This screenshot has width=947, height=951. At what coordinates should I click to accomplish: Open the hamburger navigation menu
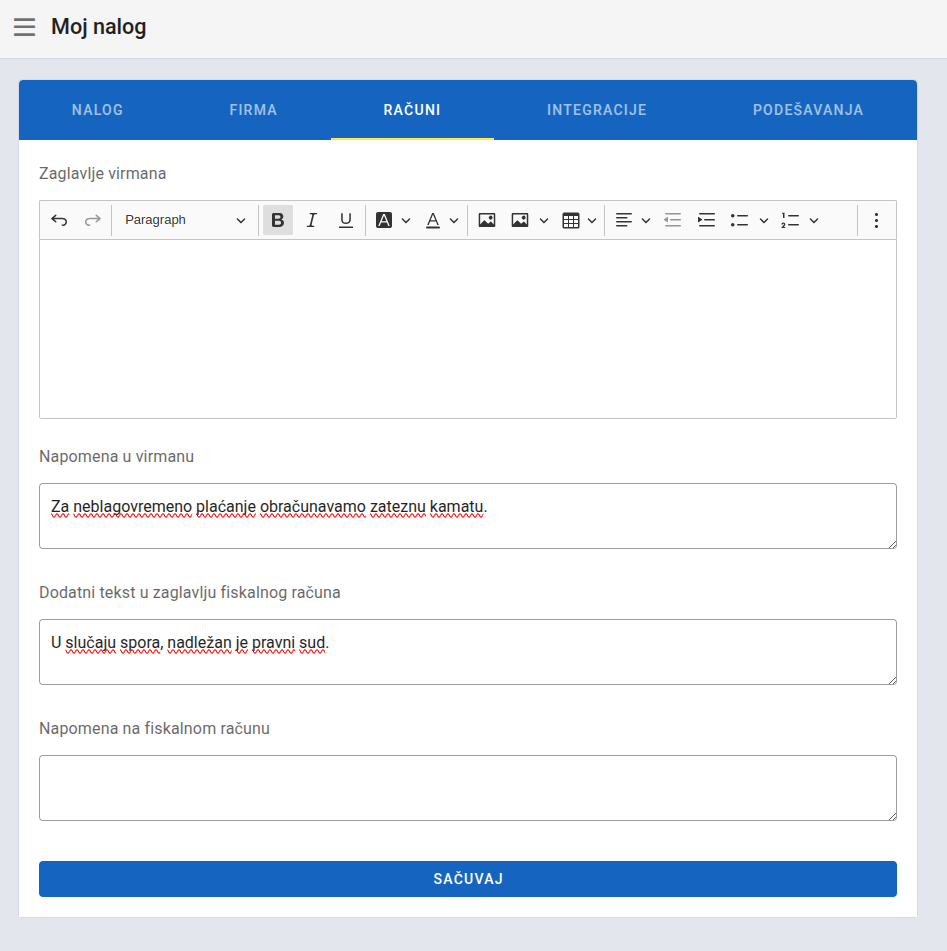point(24,27)
